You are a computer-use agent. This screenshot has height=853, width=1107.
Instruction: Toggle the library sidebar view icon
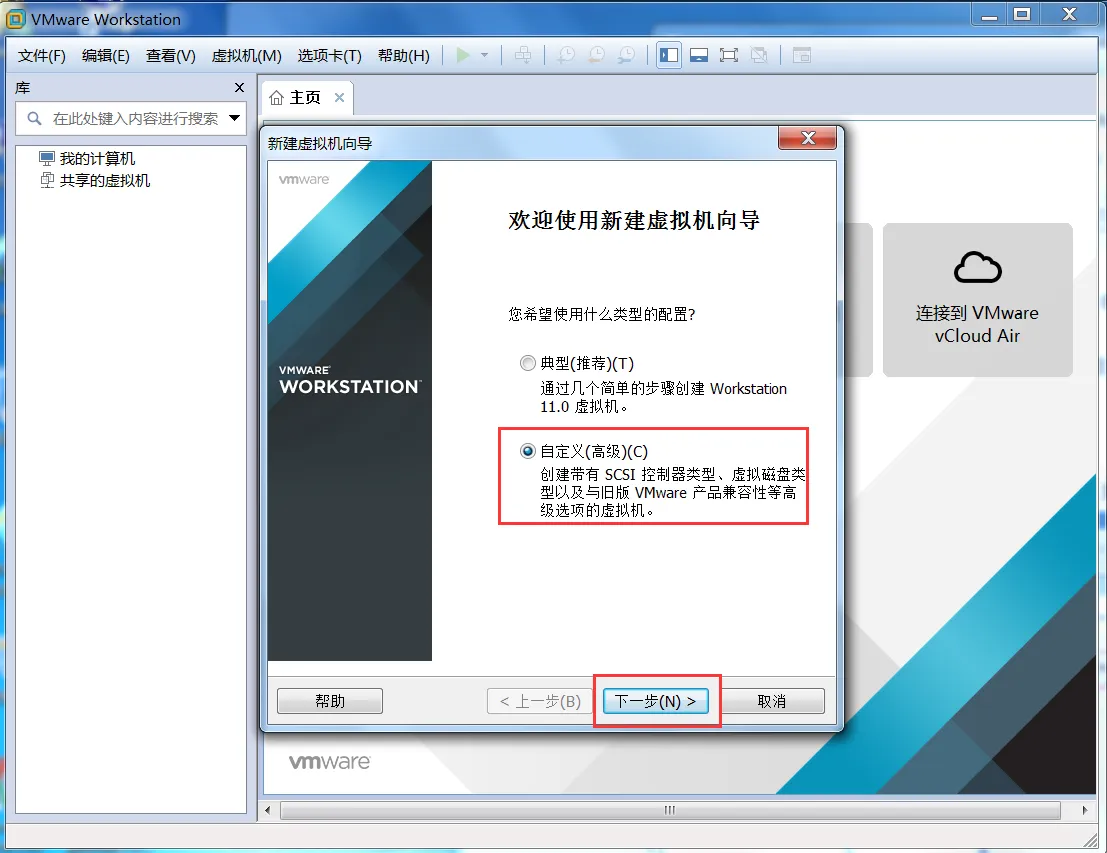point(669,55)
